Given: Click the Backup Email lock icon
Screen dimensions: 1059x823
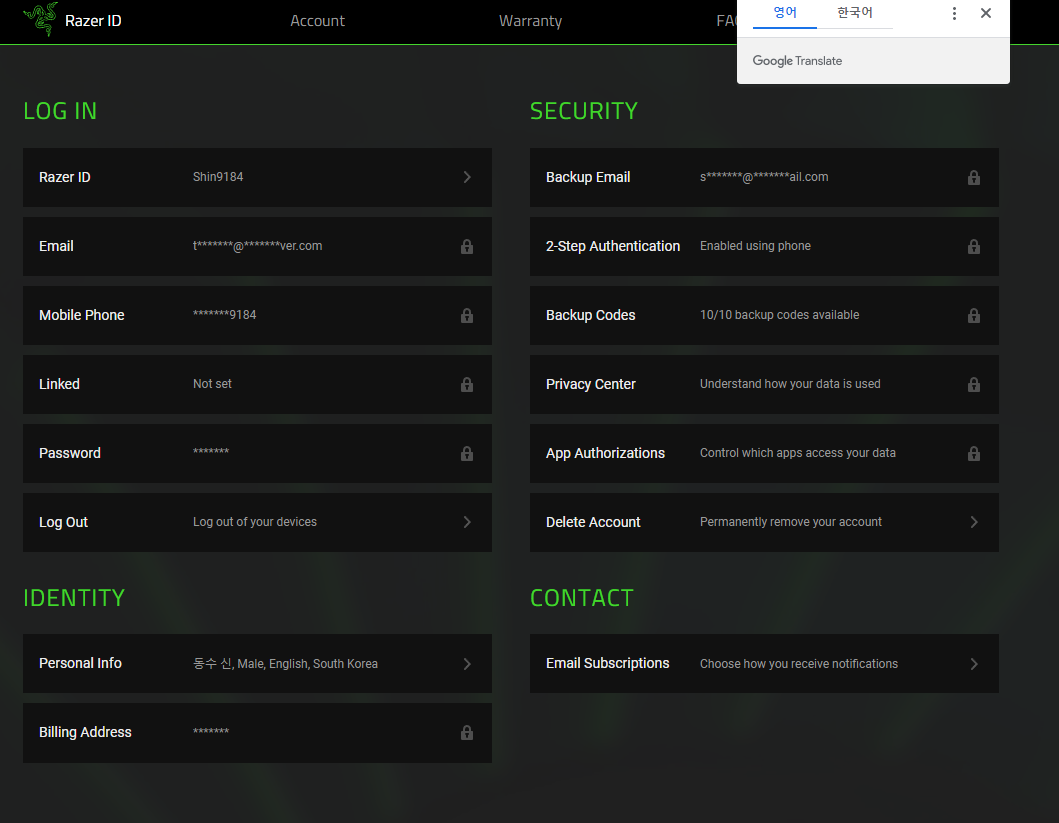Looking at the screenshot, I should tap(974, 178).
